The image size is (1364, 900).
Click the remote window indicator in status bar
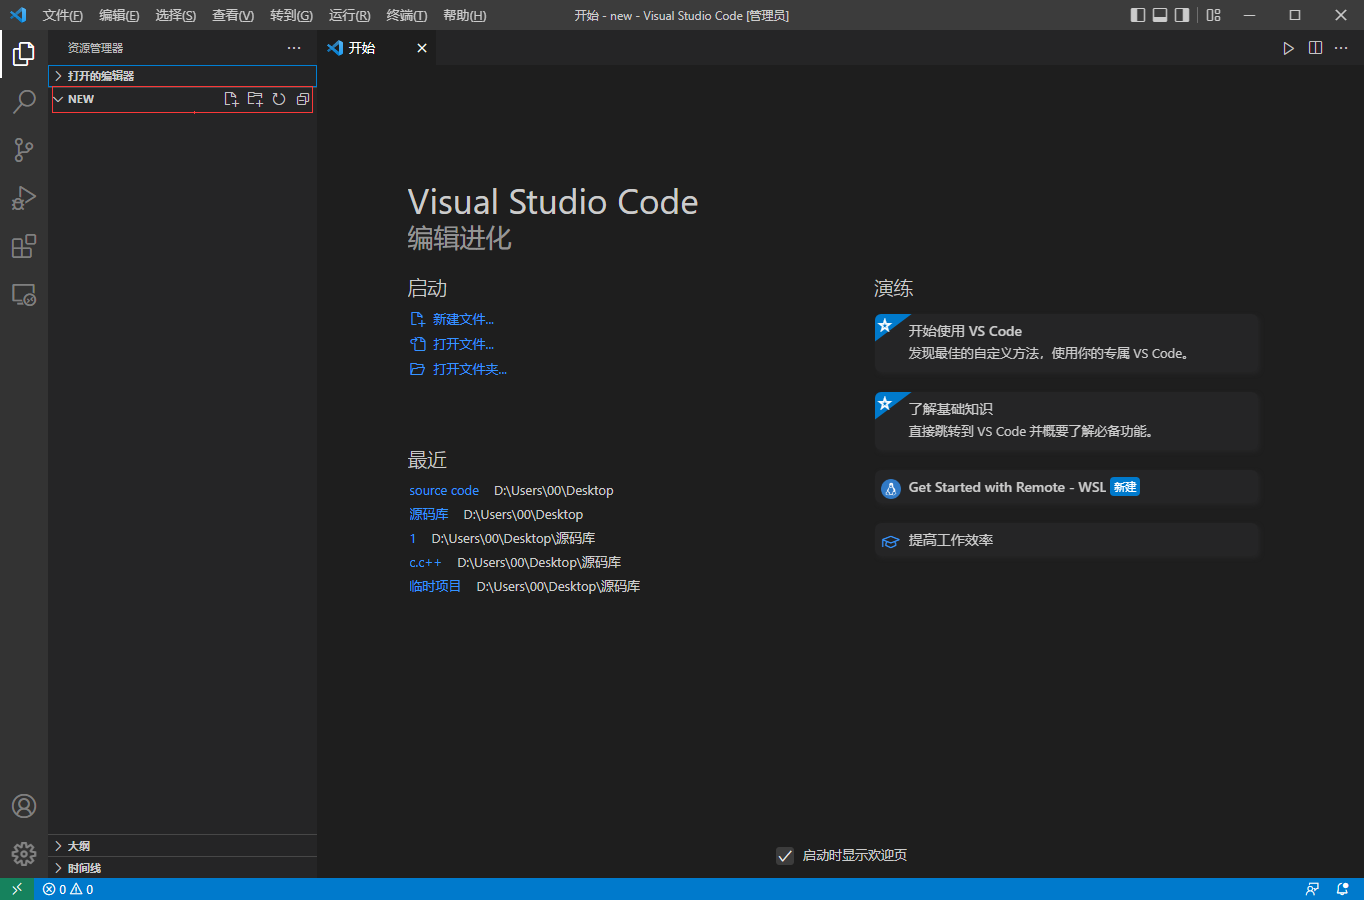[17, 889]
